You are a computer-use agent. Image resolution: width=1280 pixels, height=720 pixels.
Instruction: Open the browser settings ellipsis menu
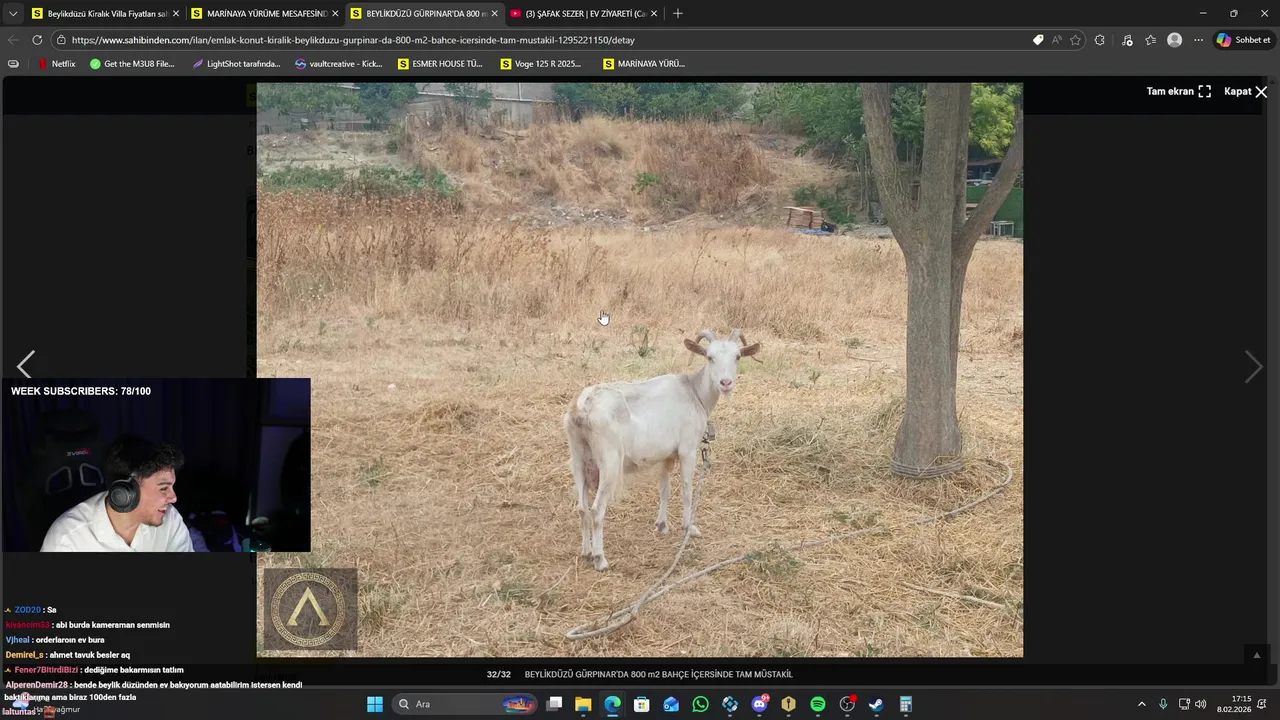[x=1198, y=40]
